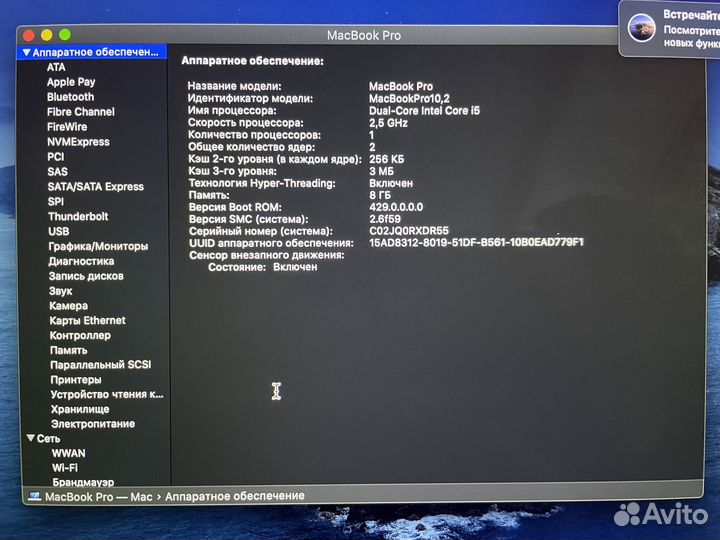Open the Catalina notification icon

641,28
